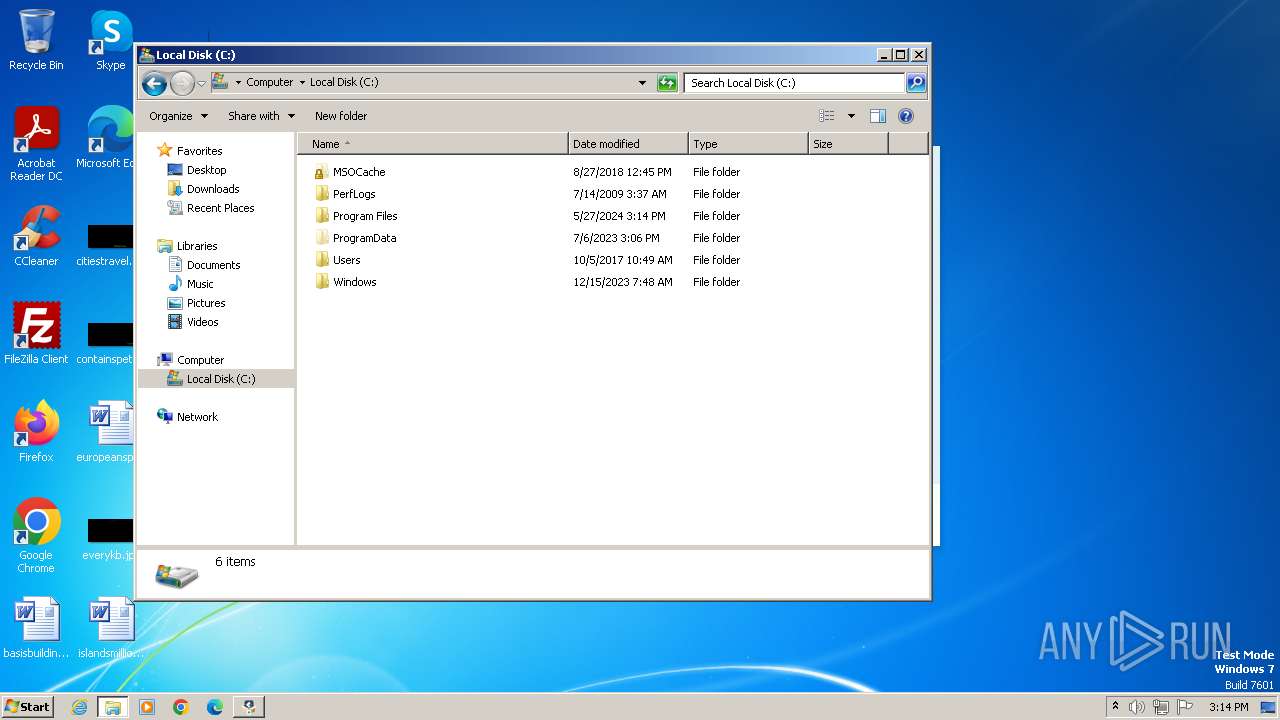Sort by the Size column header

(x=848, y=144)
